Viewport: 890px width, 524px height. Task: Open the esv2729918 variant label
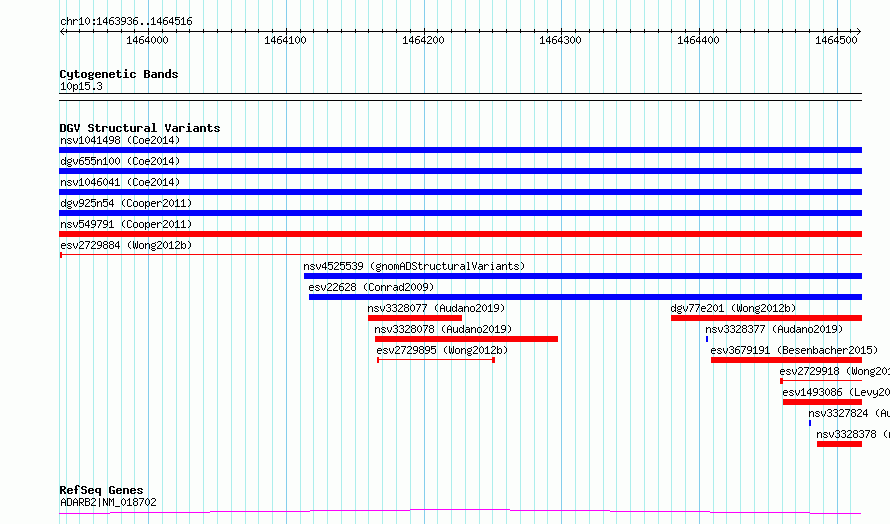tap(834, 371)
